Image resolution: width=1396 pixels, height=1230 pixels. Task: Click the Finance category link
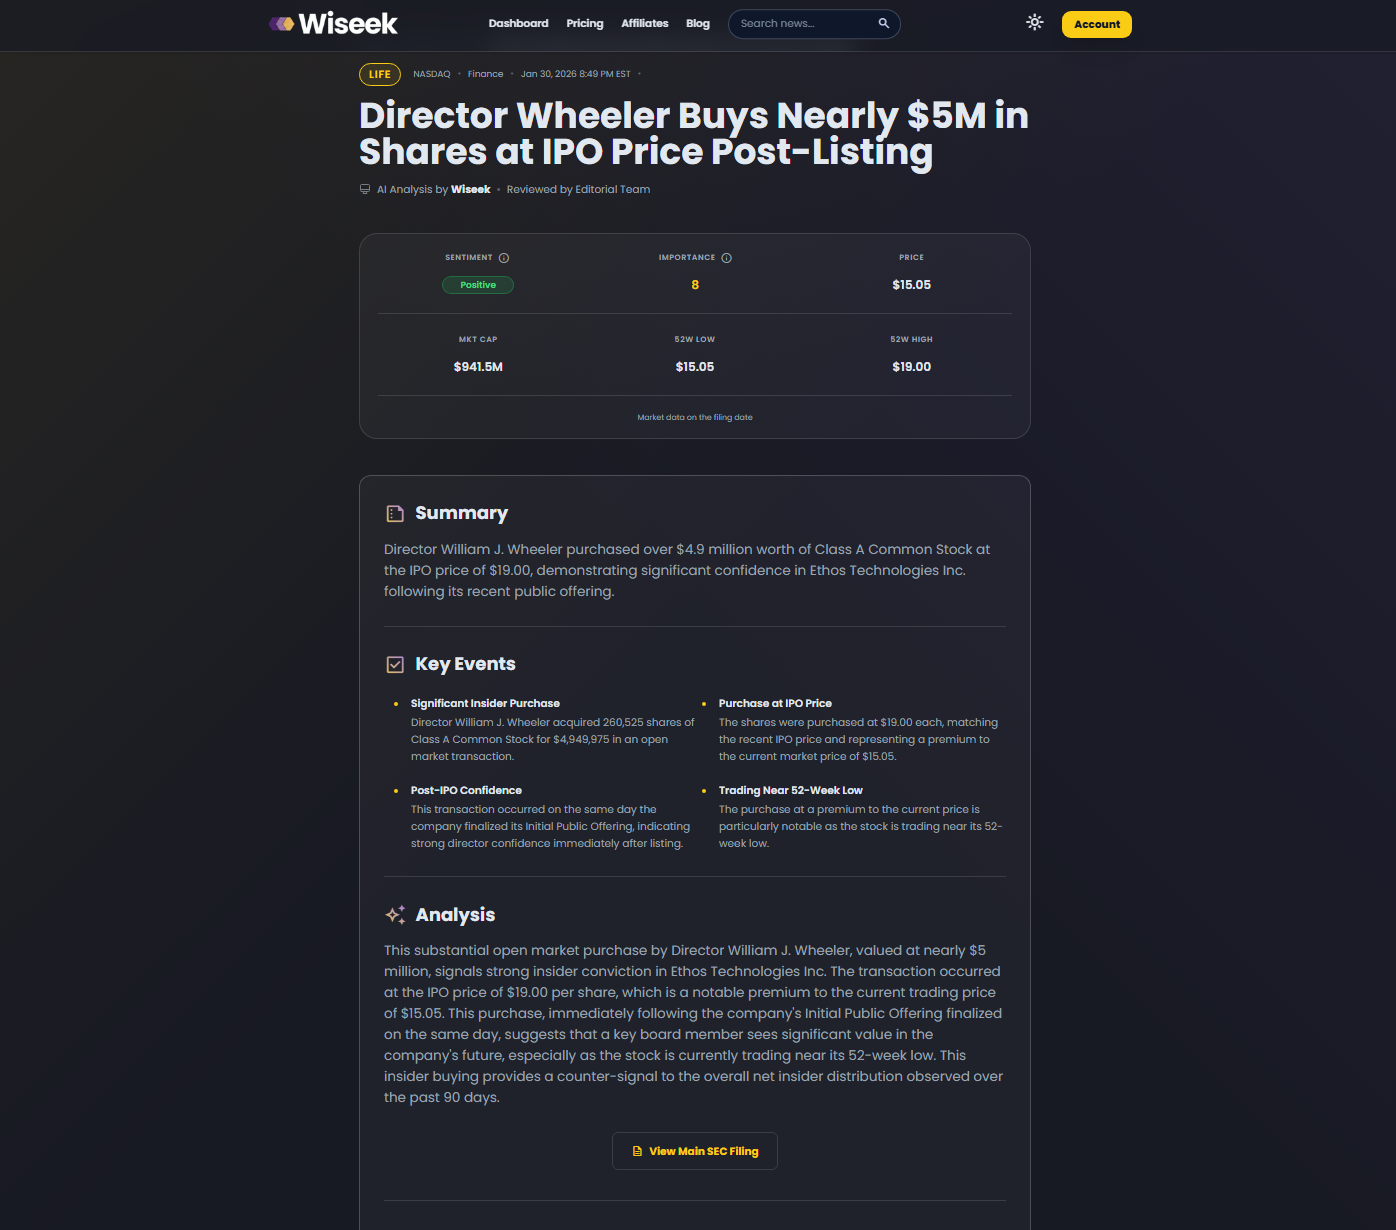click(x=486, y=73)
